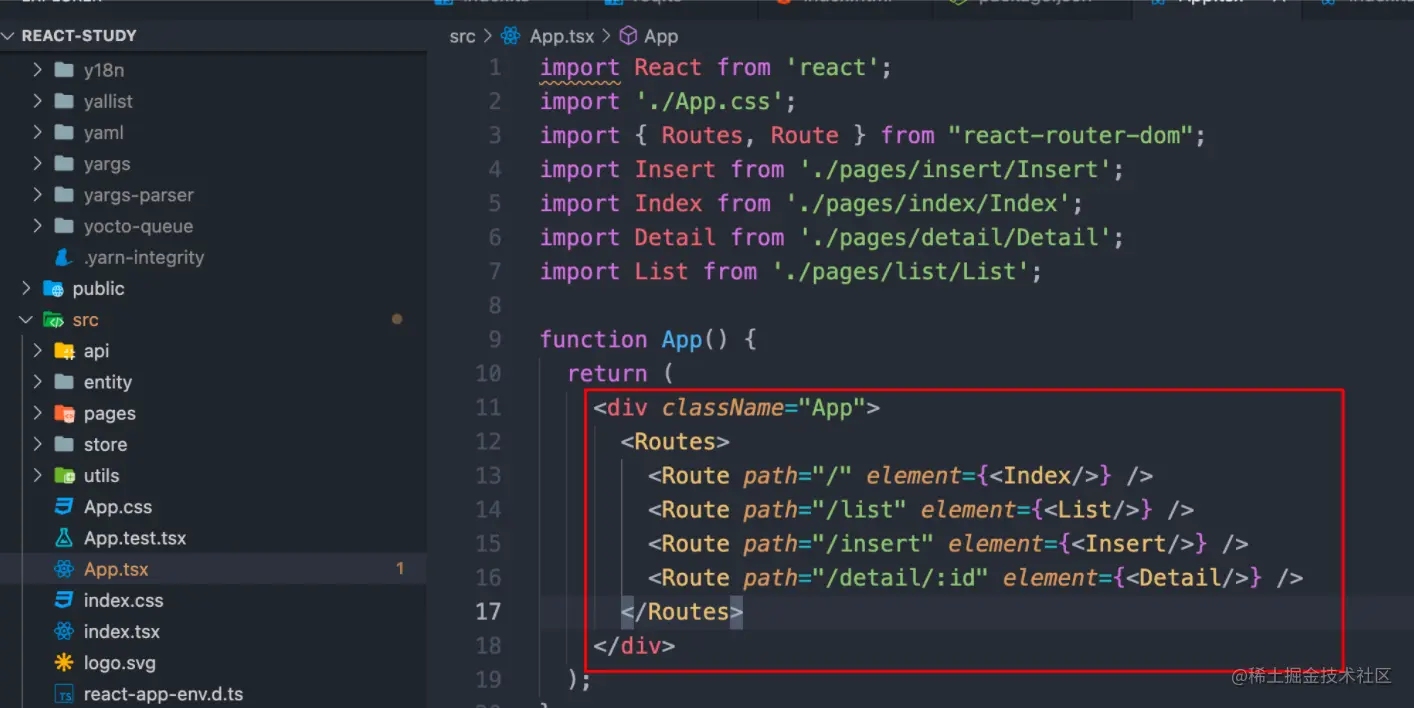This screenshot has height=708, width=1414.
Task: Click line number 9 in the gutter
Action: [495, 339]
